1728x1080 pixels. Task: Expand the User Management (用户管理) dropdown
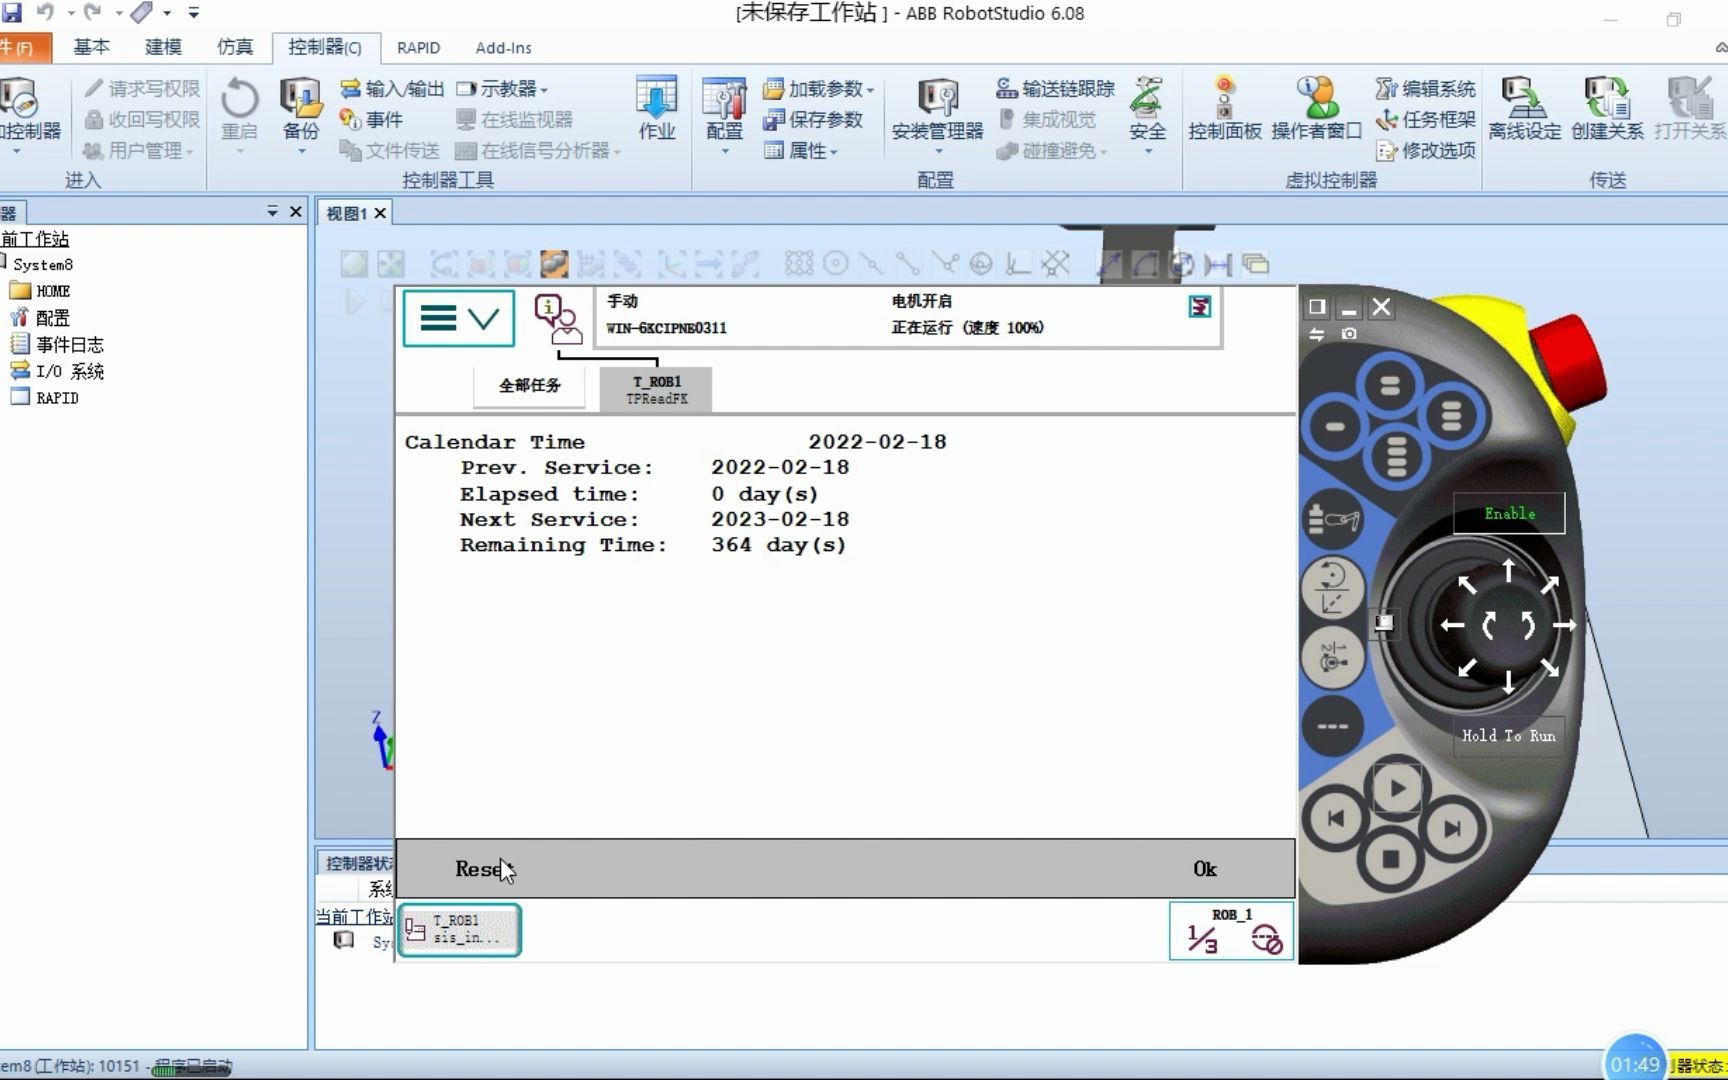pos(189,152)
